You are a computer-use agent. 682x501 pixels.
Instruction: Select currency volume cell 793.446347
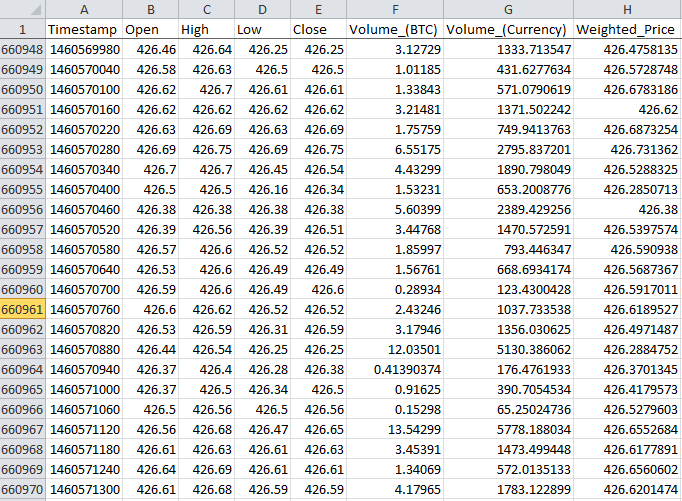tap(508, 250)
